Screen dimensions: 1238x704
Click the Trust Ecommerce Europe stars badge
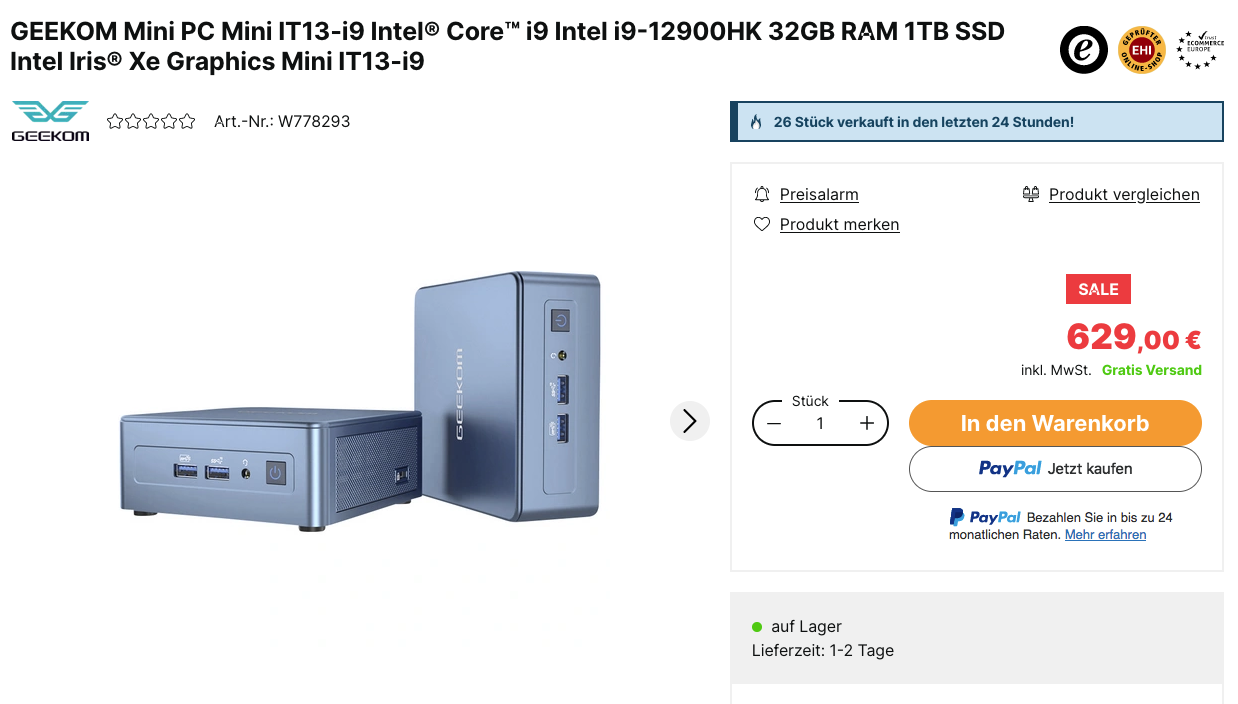(x=1197, y=49)
